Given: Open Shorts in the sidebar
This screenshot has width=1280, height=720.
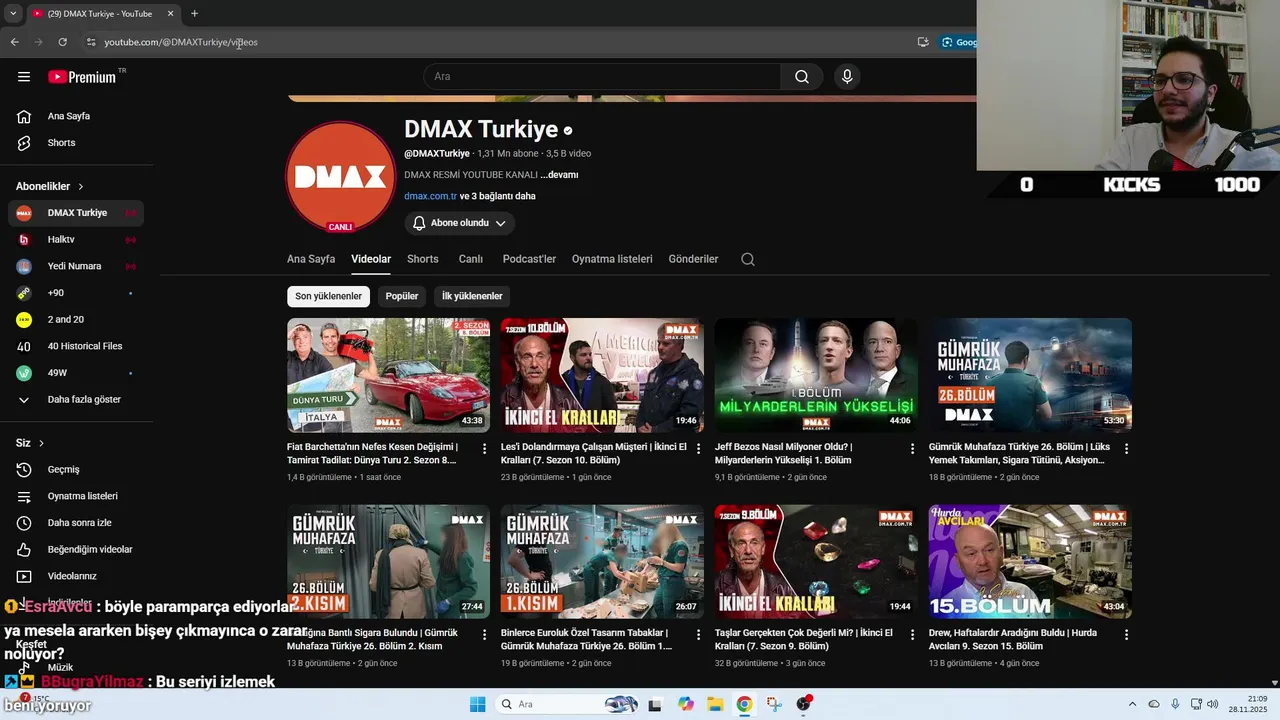Looking at the screenshot, I should coord(76,143).
